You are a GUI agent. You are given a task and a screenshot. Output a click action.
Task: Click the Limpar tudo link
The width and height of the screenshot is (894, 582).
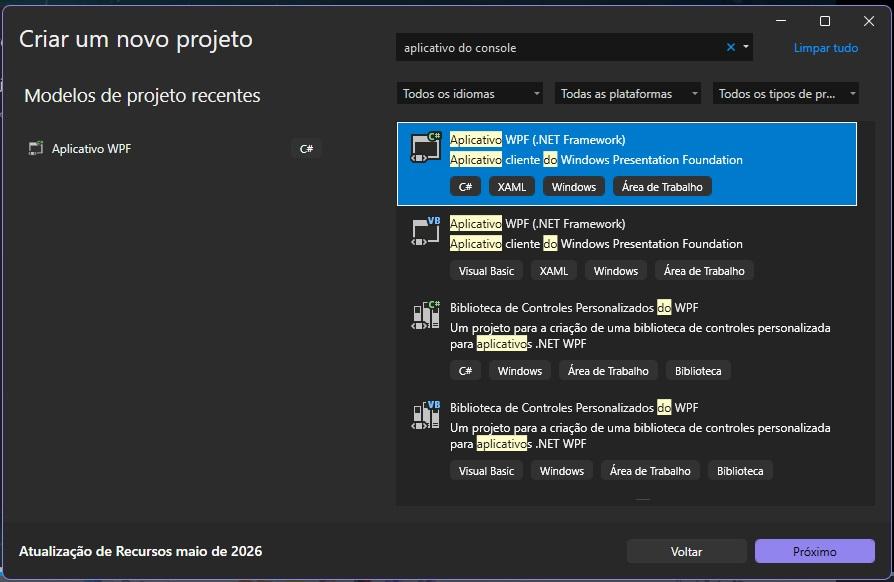pos(826,48)
